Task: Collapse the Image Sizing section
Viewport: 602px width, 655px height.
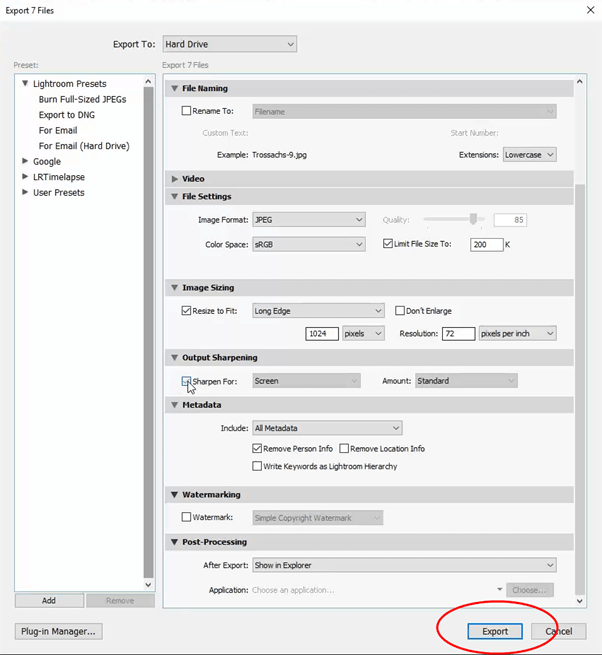Action: pyautogui.click(x=175, y=287)
